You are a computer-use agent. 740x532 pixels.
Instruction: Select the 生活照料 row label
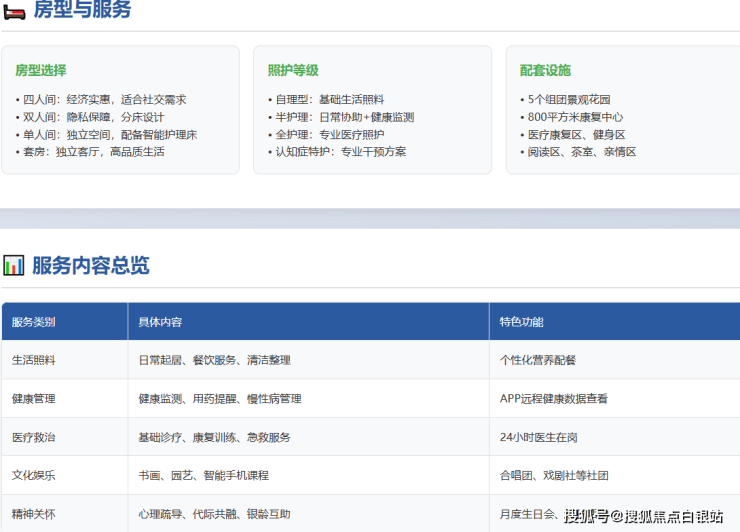pos(34,360)
